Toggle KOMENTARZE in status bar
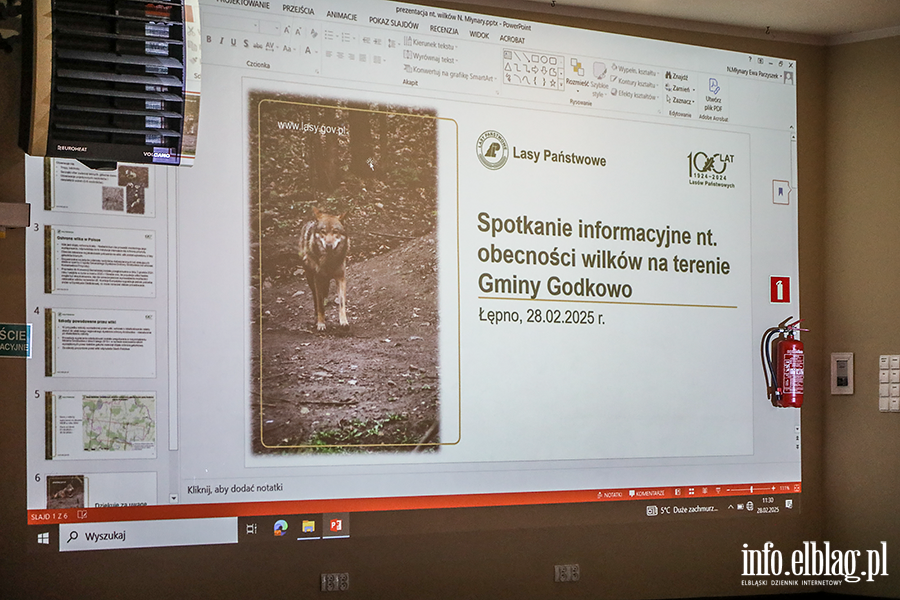 [647, 493]
